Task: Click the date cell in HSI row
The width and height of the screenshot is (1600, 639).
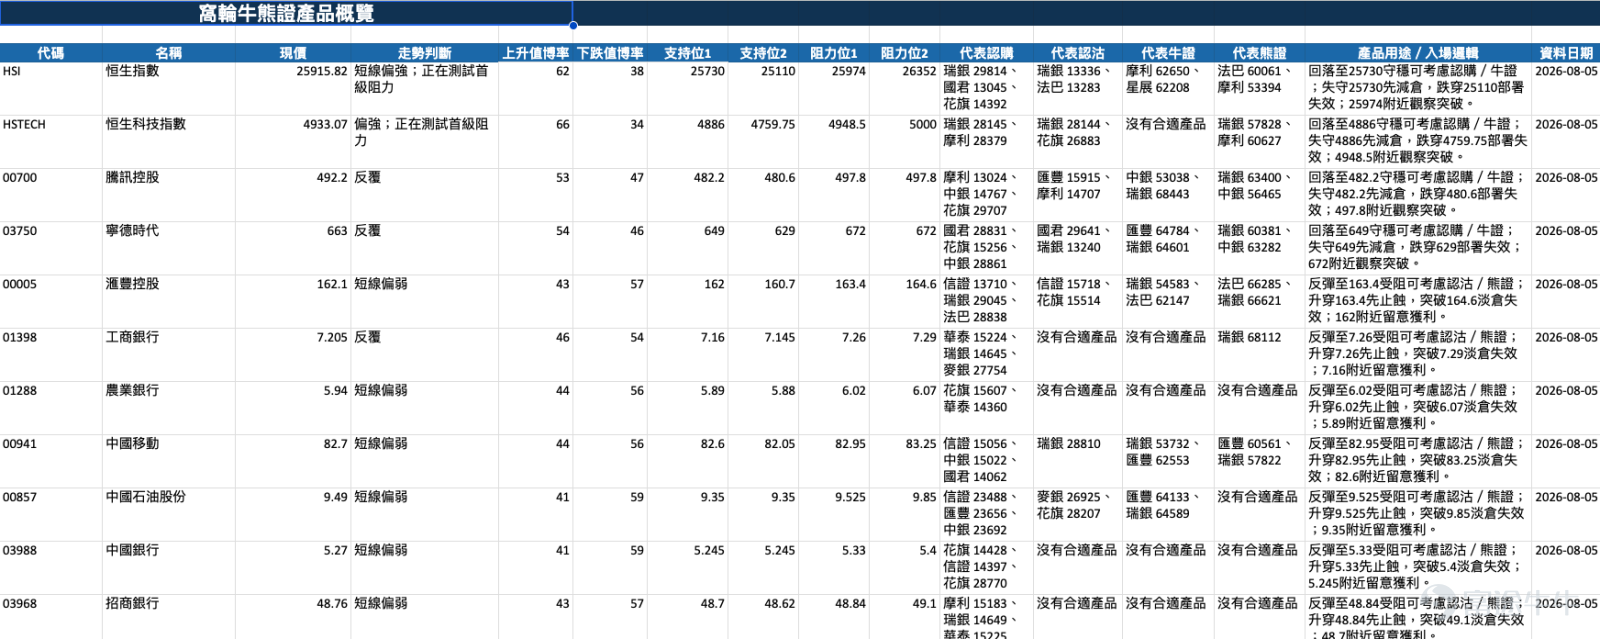Action: point(1566,88)
